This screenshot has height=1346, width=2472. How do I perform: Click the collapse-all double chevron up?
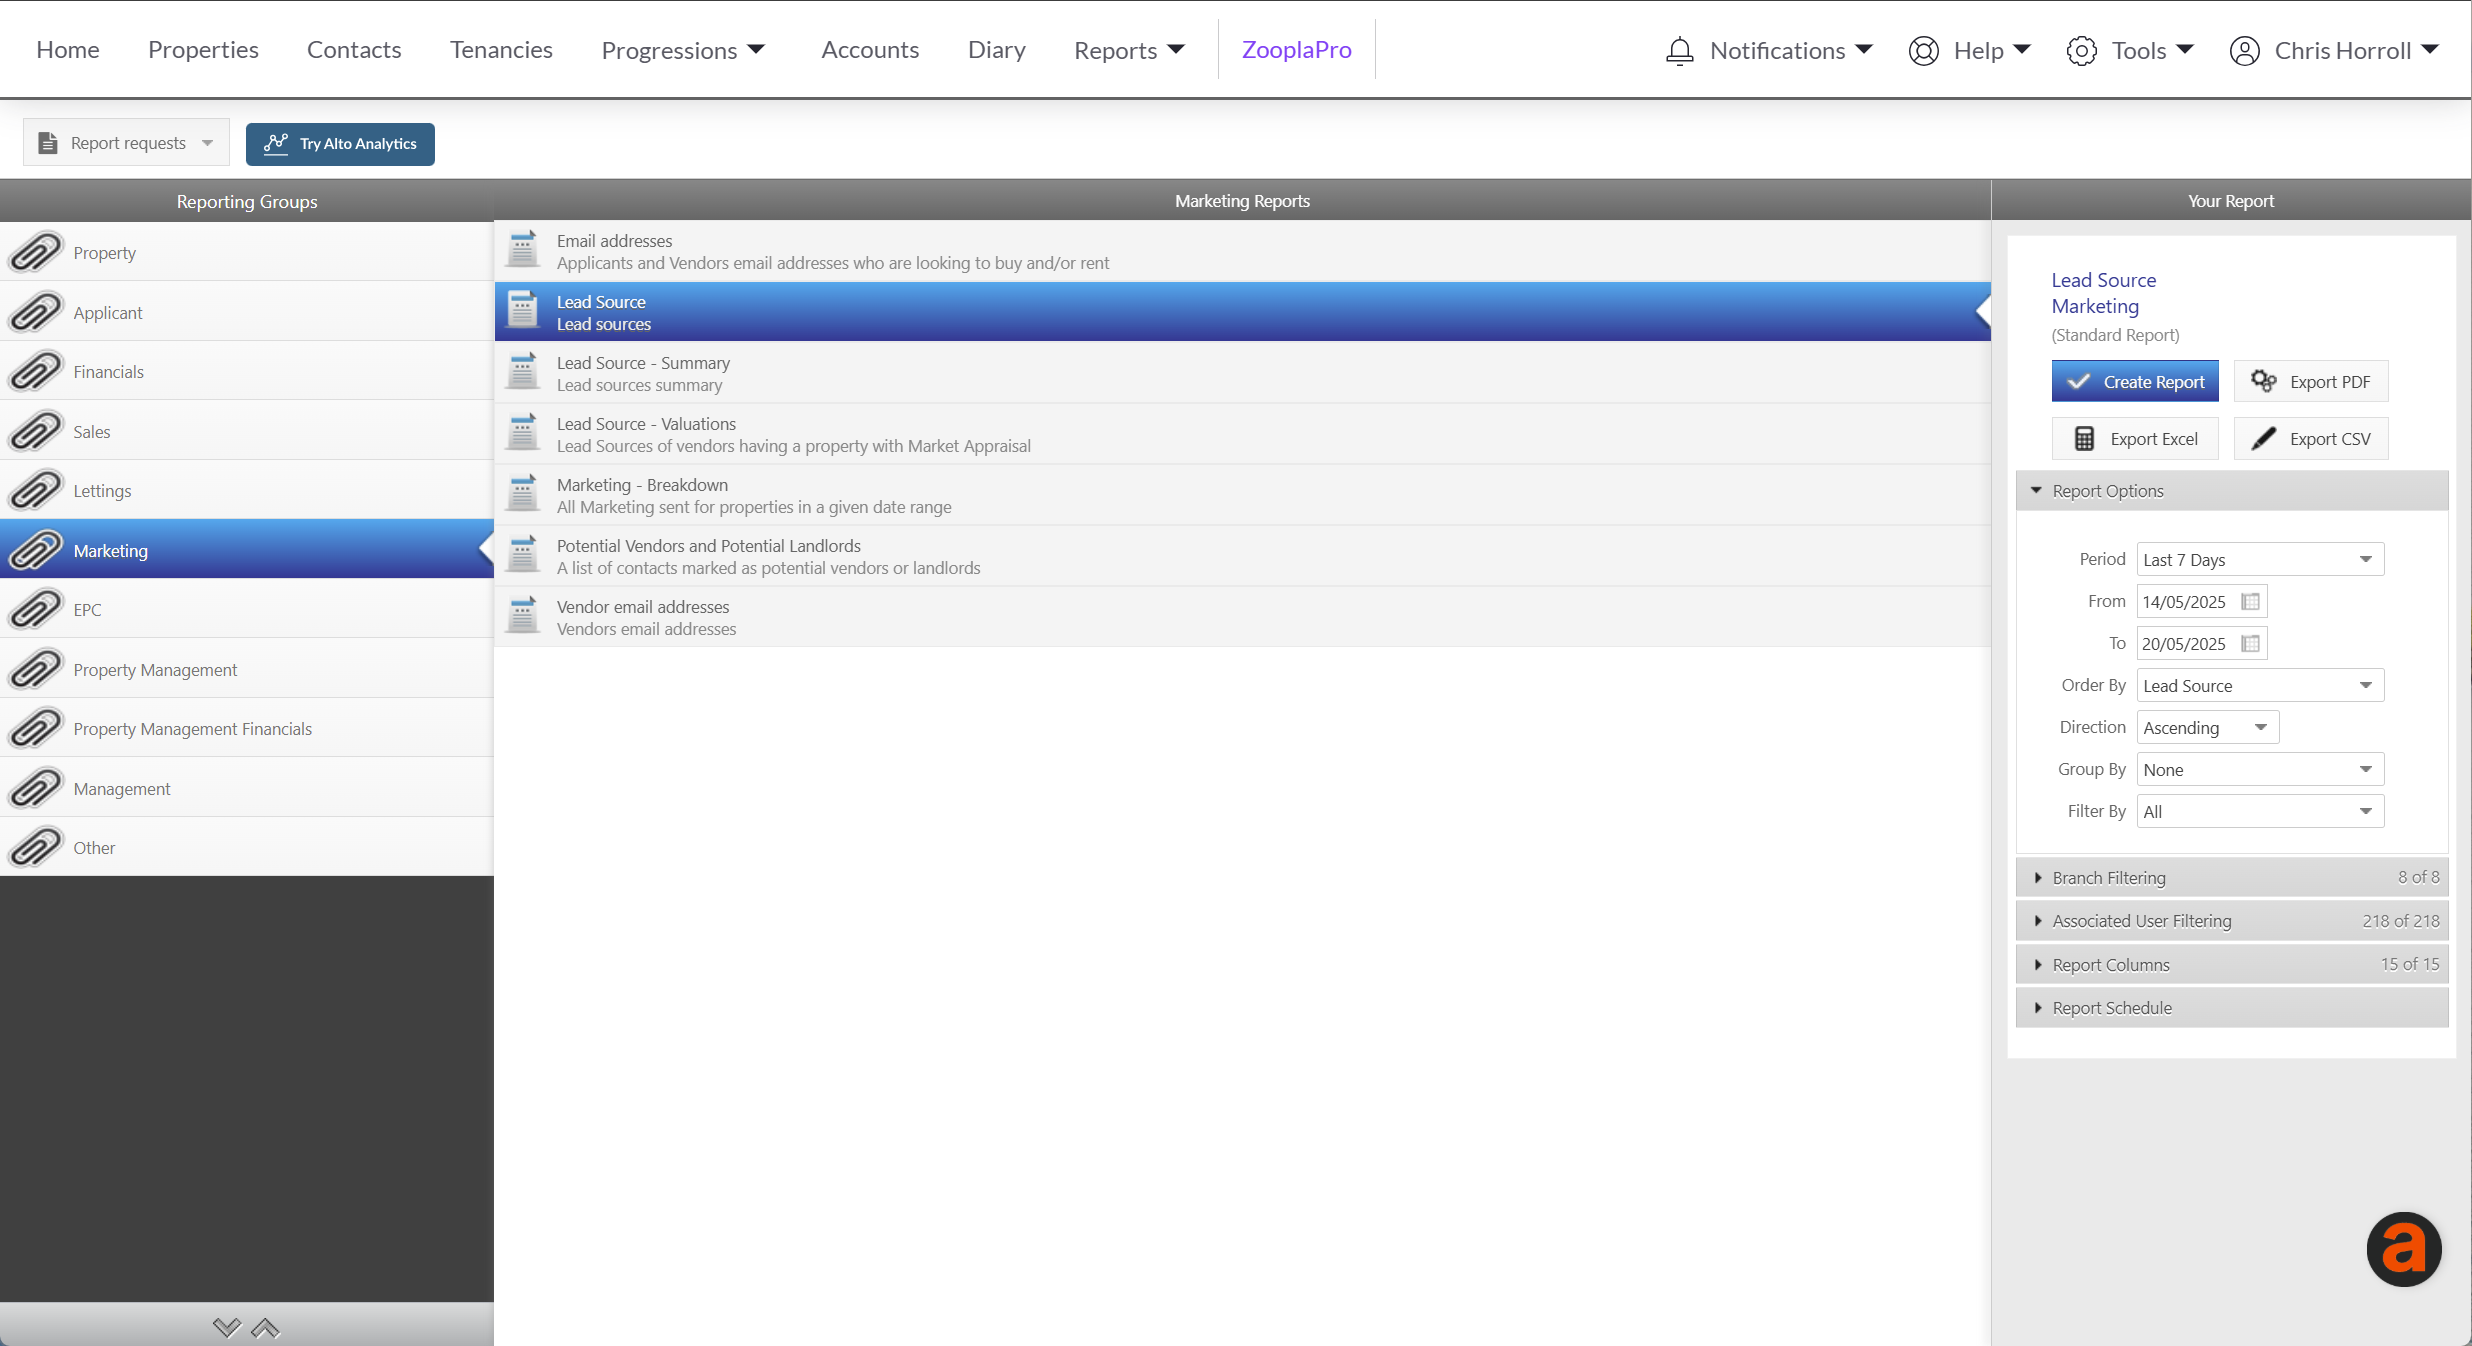click(265, 1328)
